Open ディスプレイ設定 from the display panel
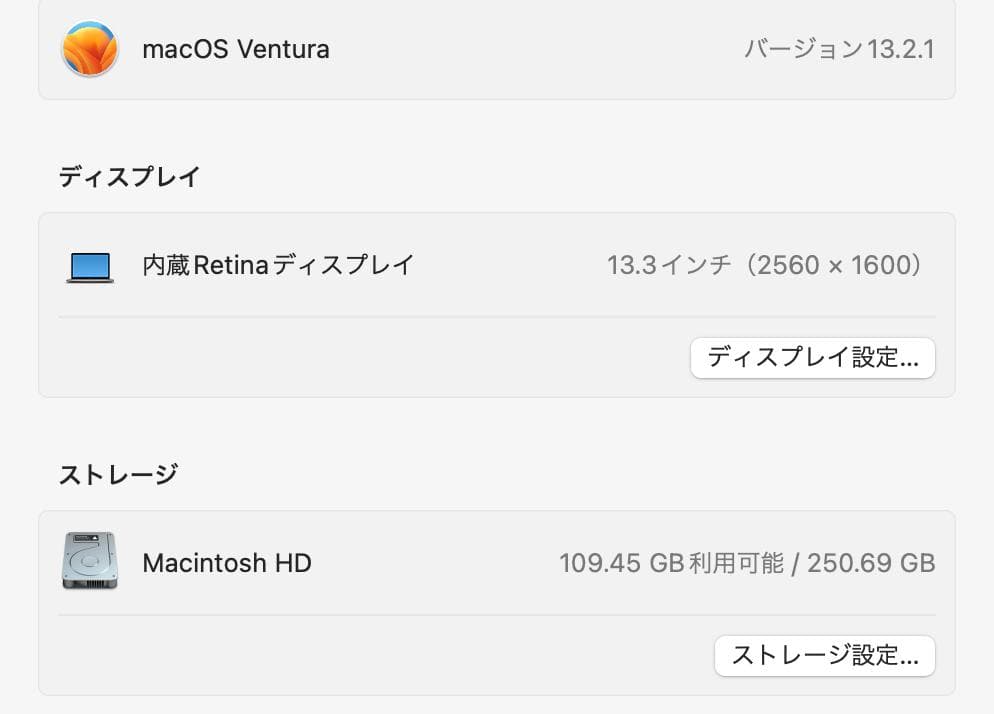Viewport: 994px width, 714px height. [812, 357]
